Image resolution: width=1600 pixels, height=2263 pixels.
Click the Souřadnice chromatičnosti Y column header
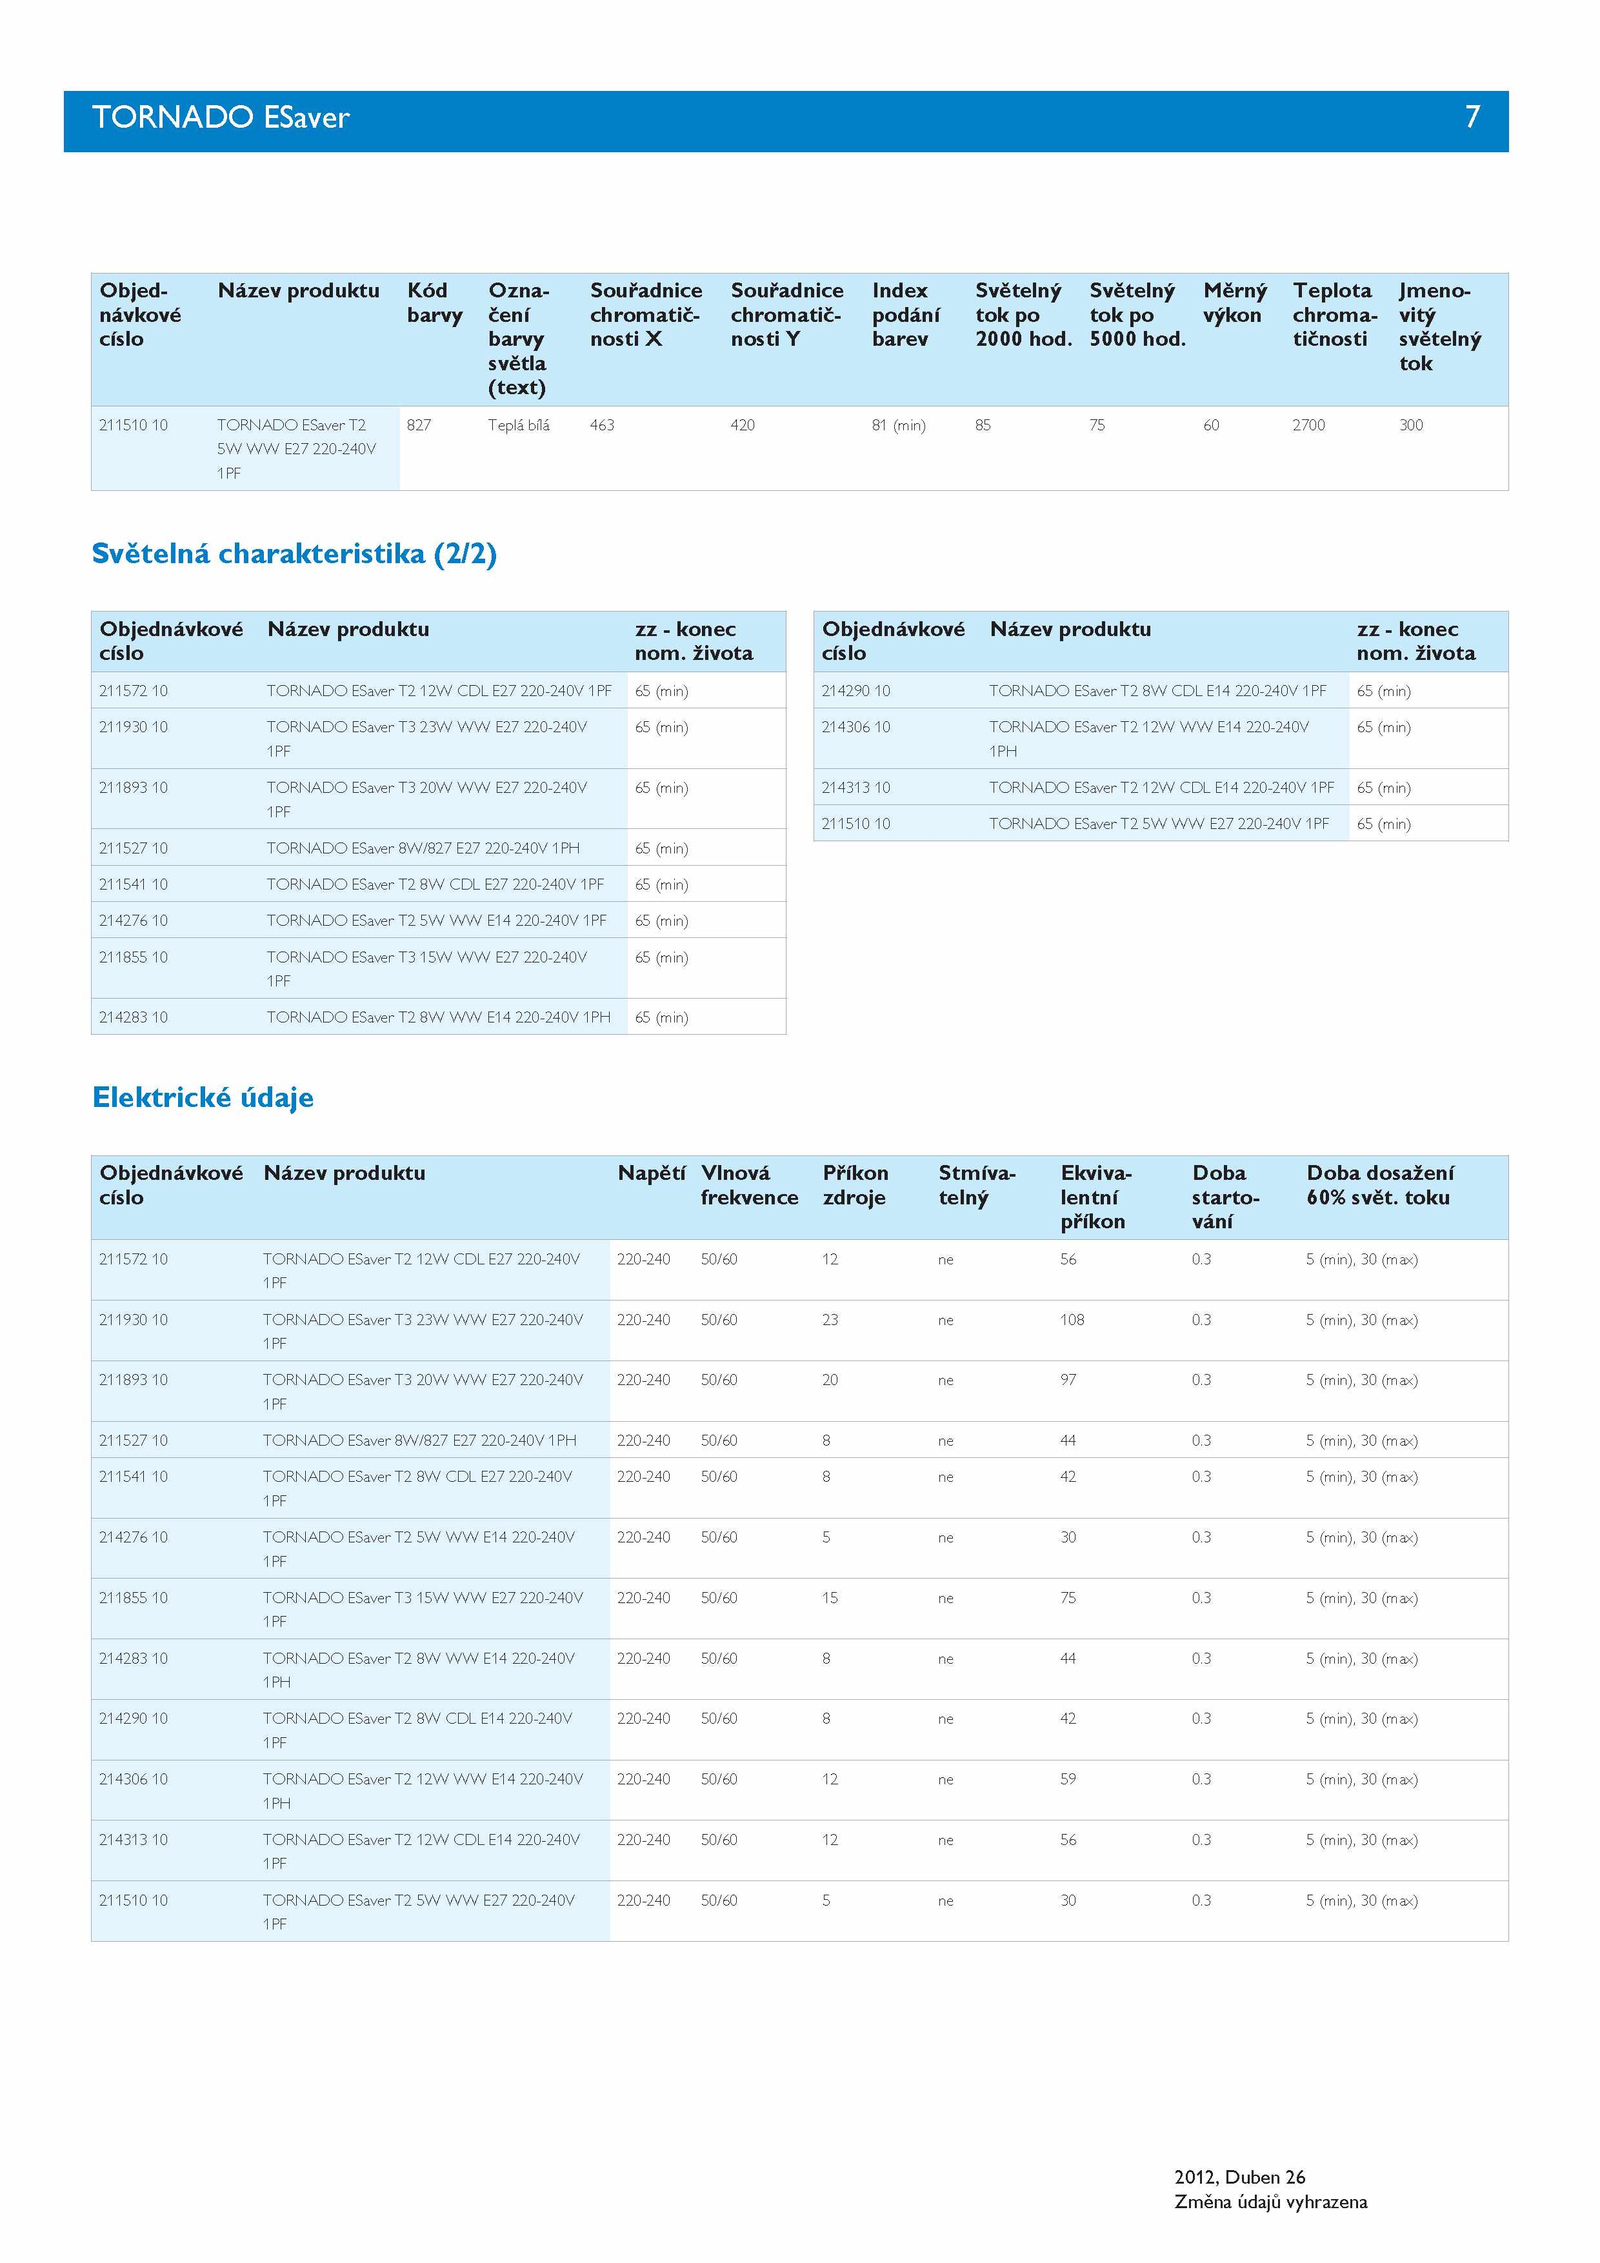click(x=787, y=315)
